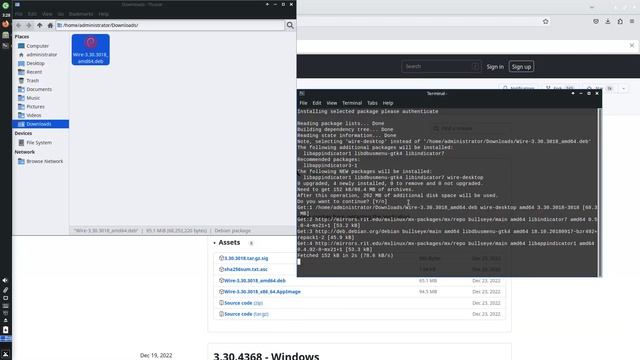Open browser hamburger menu
The height and width of the screenshot is (360, 640).
(x=632, y=21)
